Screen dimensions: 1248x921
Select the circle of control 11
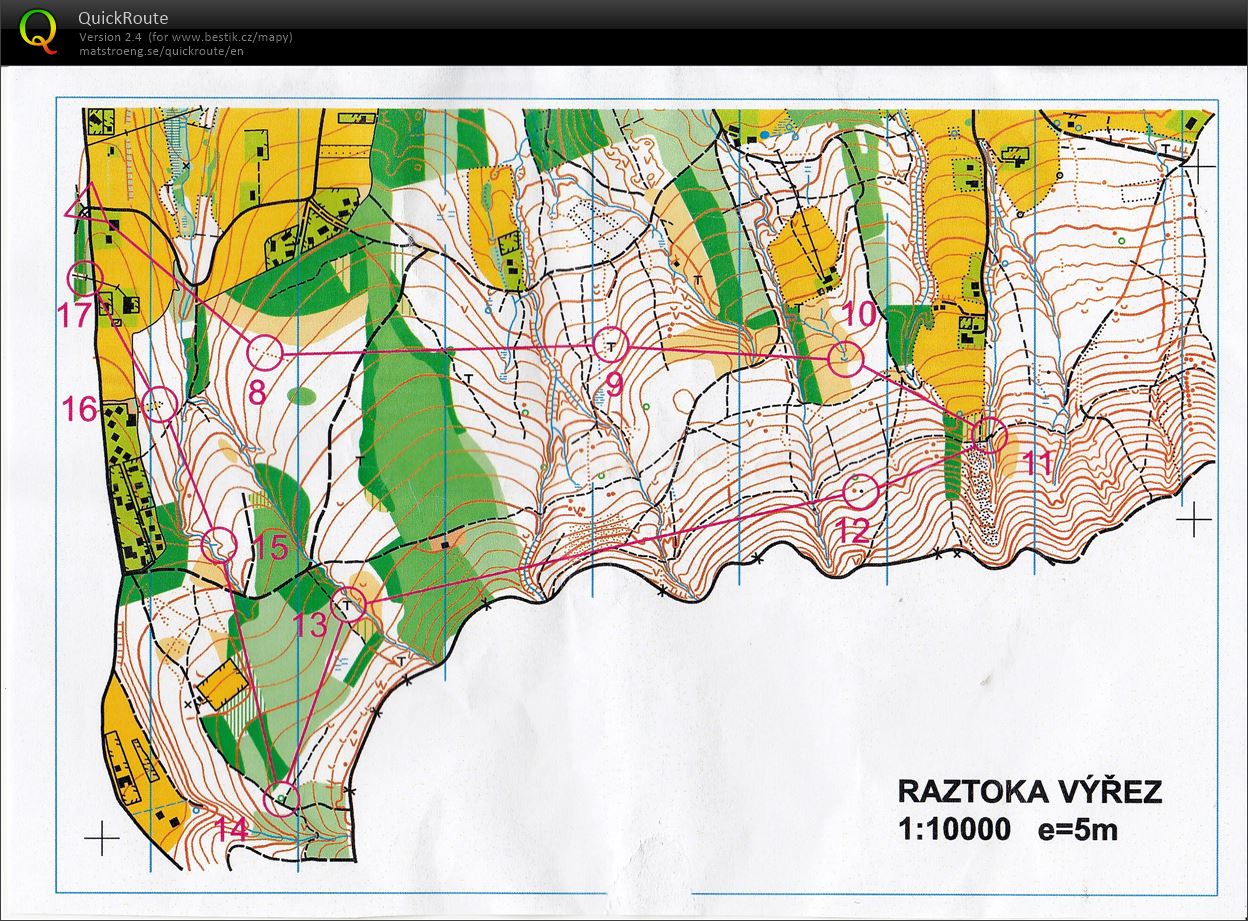point(988,435)
